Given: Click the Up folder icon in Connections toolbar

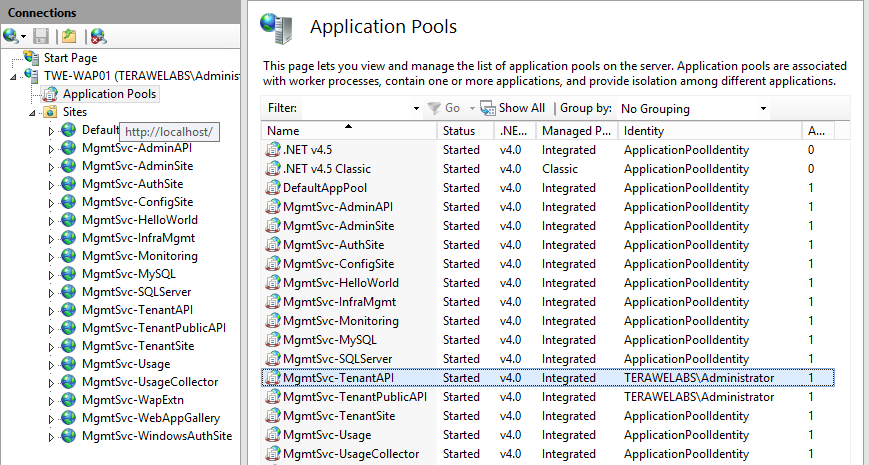Looking at the screenshot, I should (x=69, y=36).
